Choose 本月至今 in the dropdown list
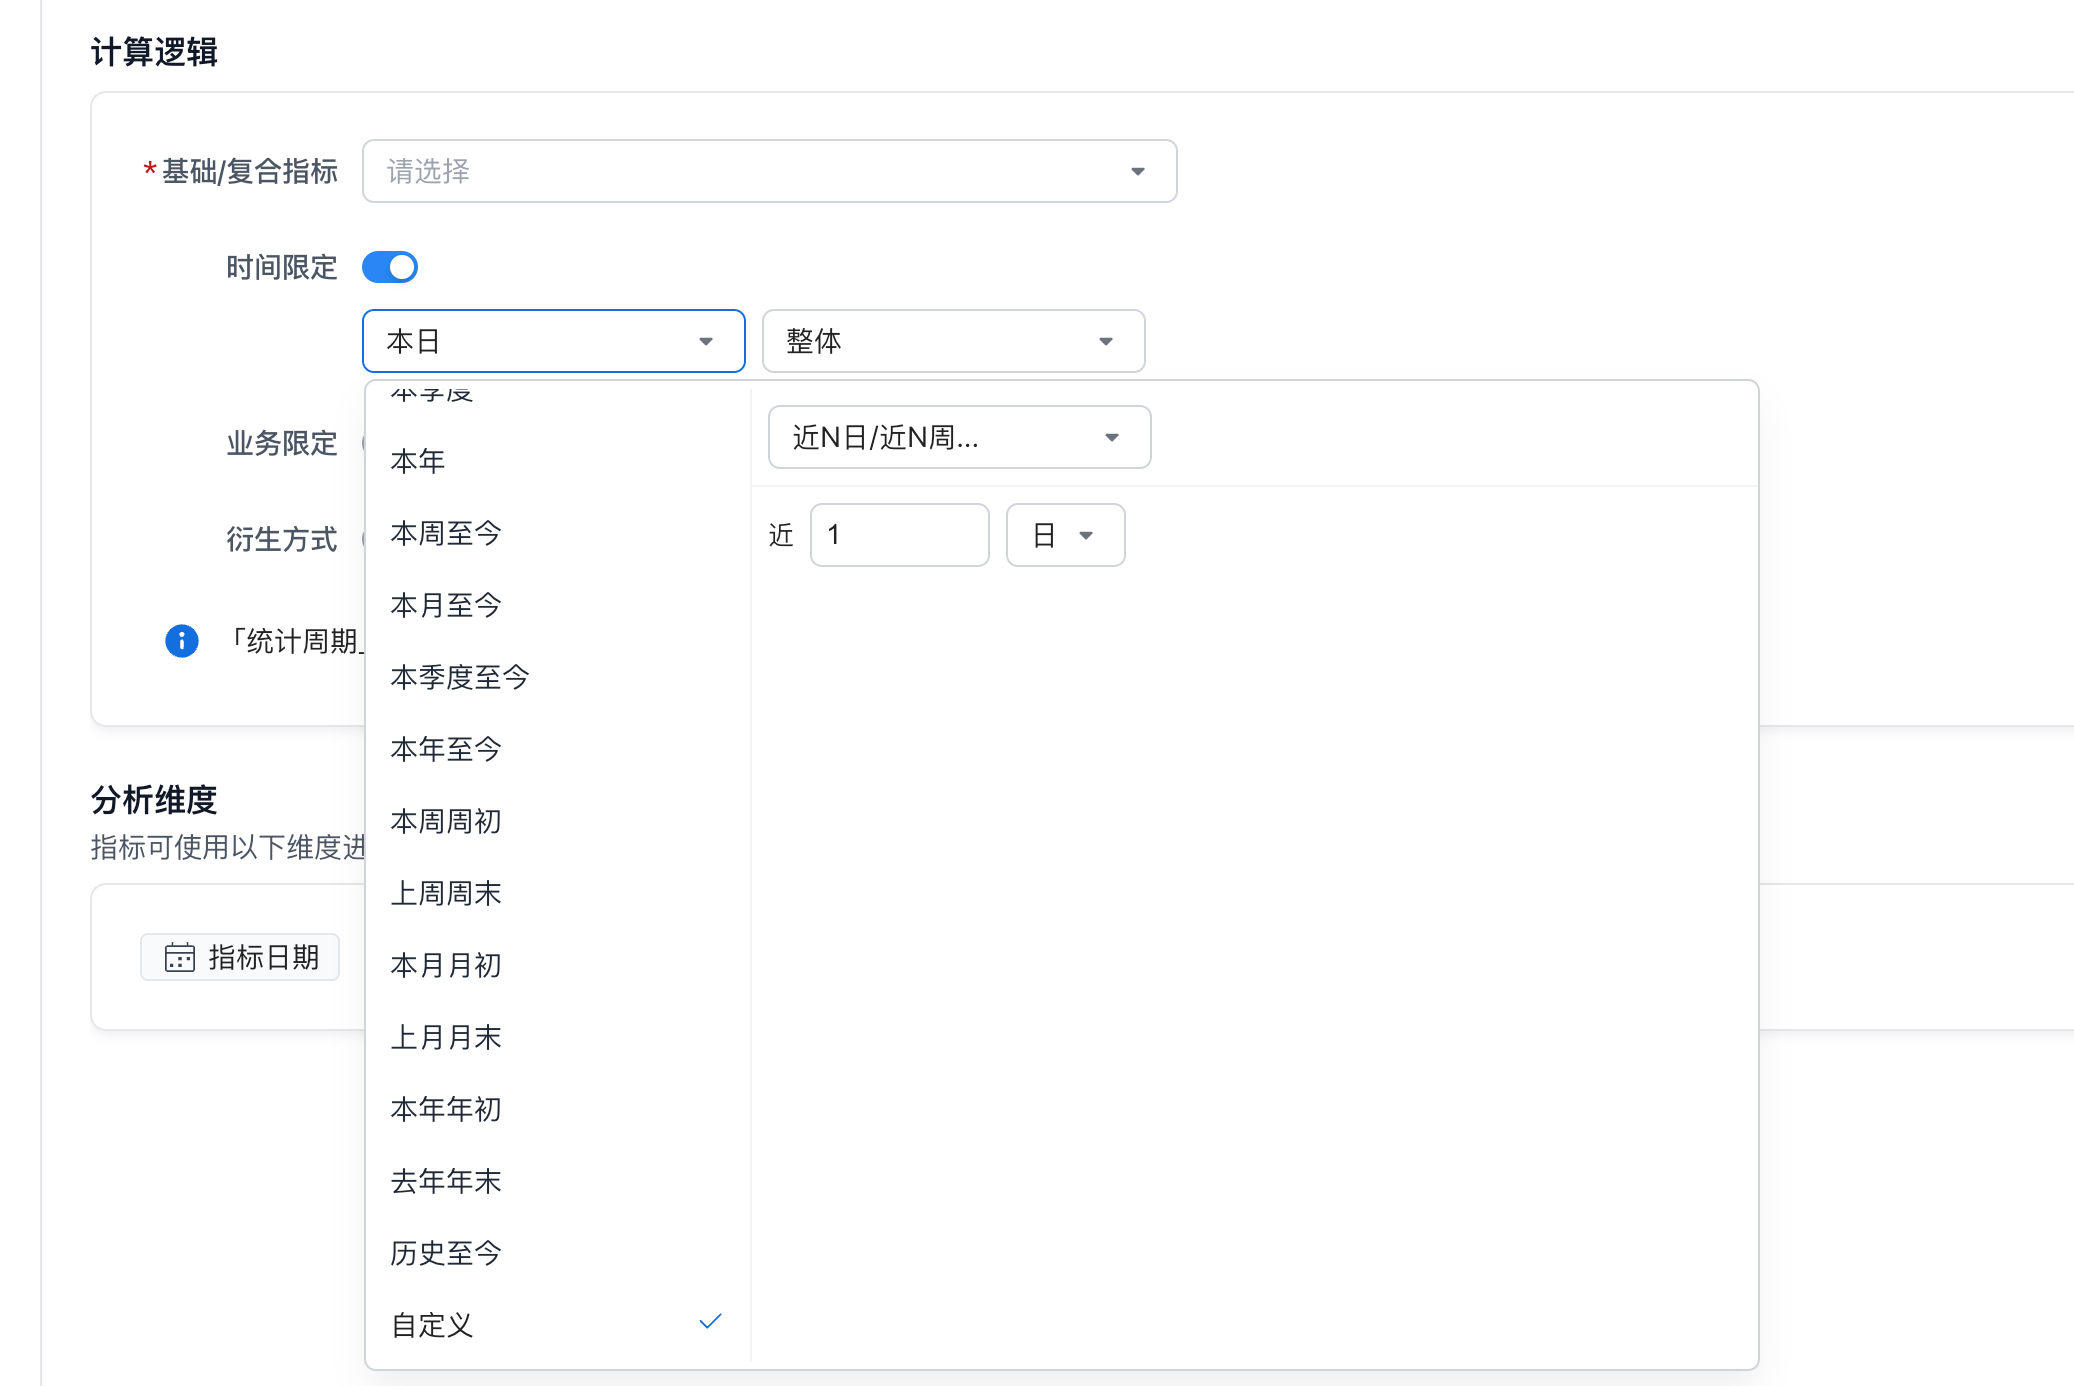2074x1386 pixels. (446, 605)
